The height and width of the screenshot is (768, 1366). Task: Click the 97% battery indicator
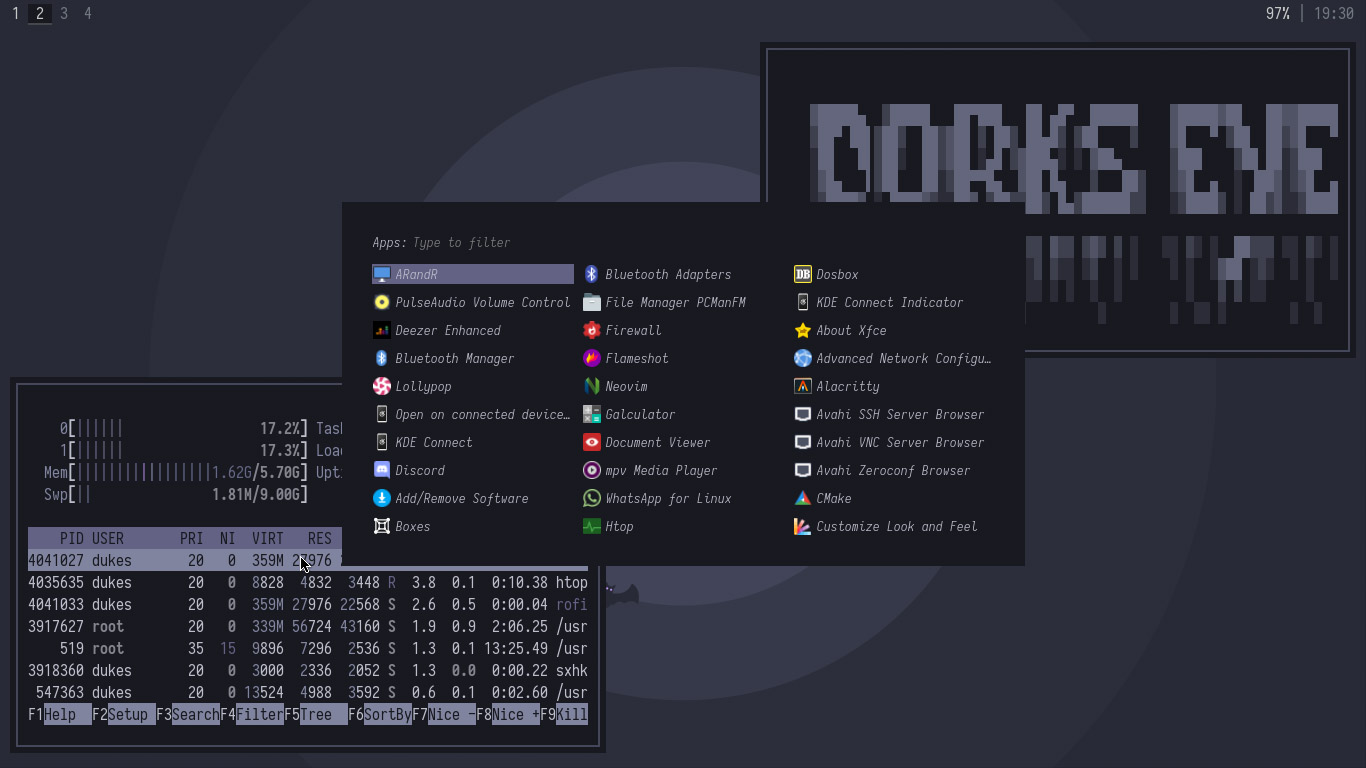pos(1277,13)
